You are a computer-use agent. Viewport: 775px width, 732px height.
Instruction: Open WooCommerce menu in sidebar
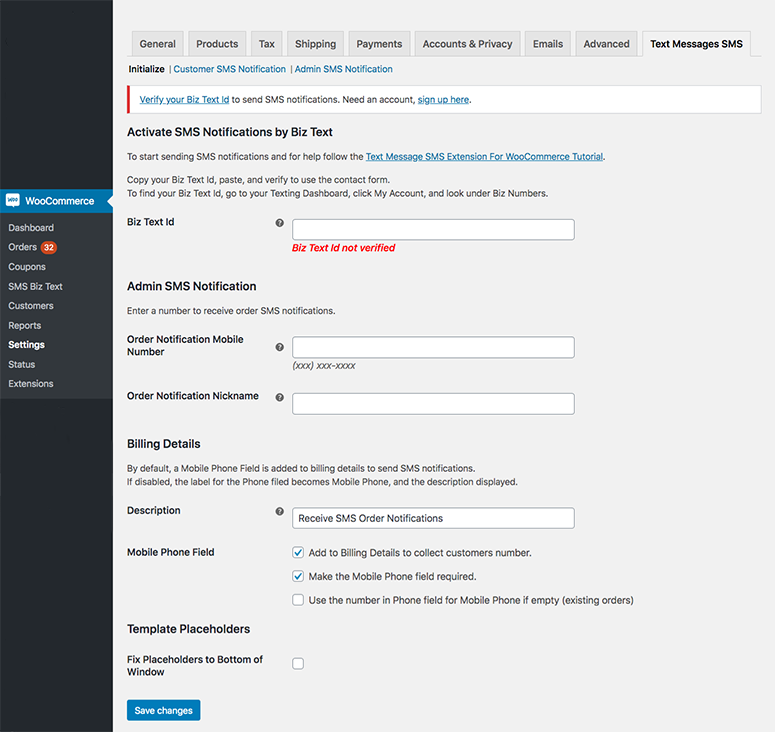[56, 201]
